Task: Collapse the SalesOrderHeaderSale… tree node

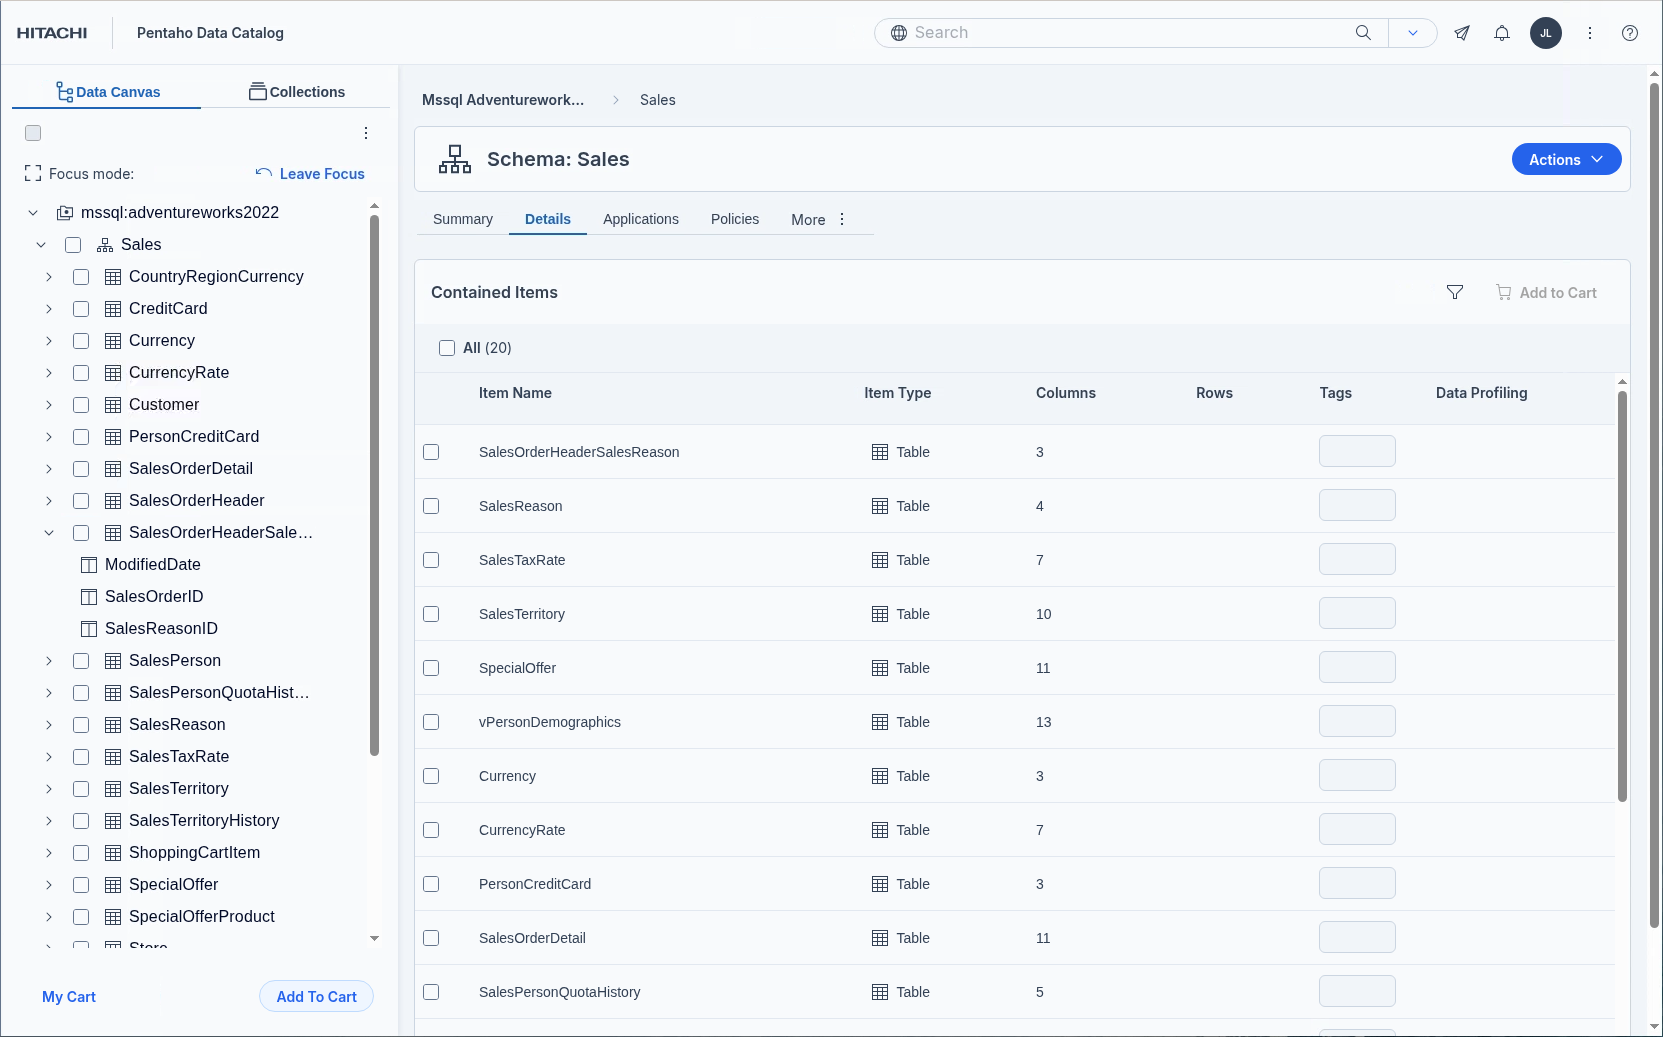Action: 49,533
